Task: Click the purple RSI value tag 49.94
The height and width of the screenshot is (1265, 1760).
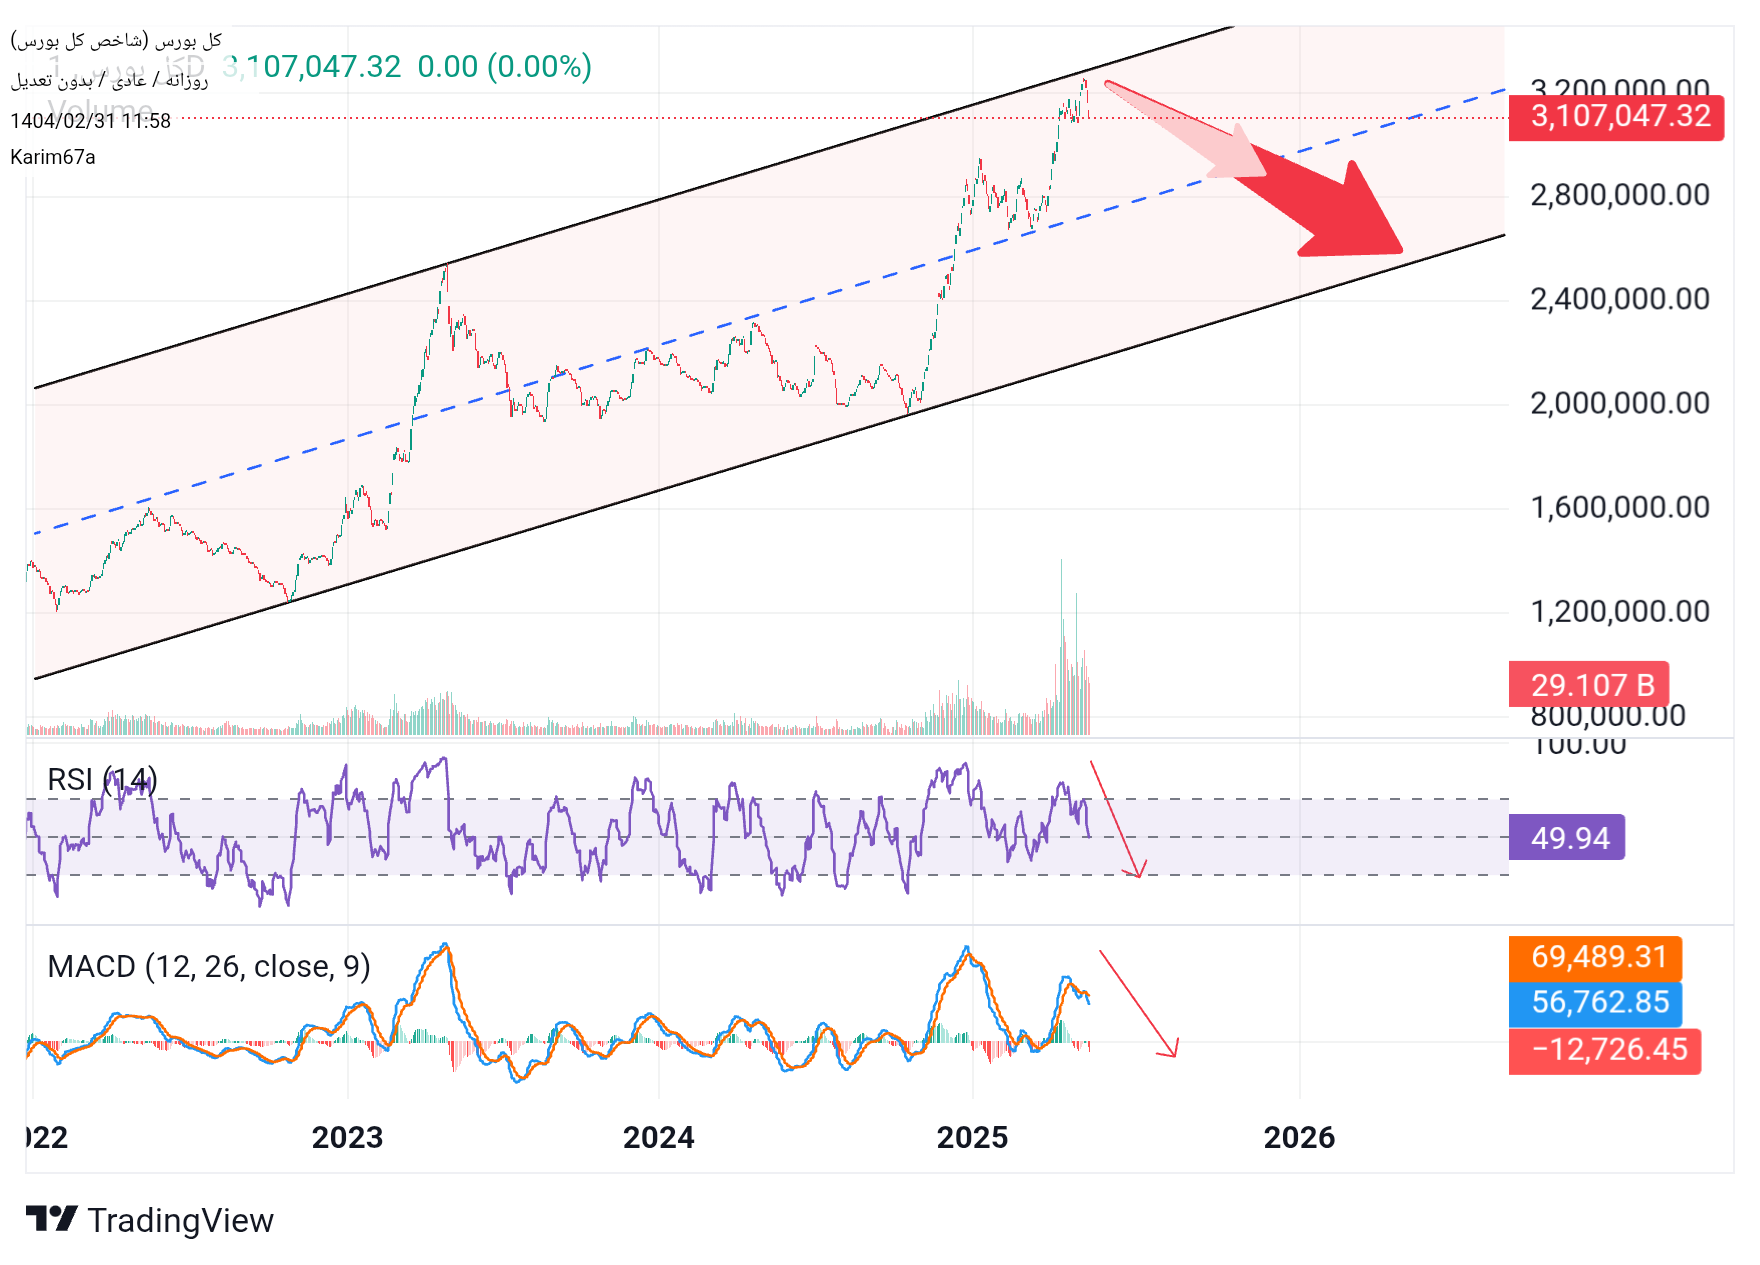Action: [x=1566, y=838]
